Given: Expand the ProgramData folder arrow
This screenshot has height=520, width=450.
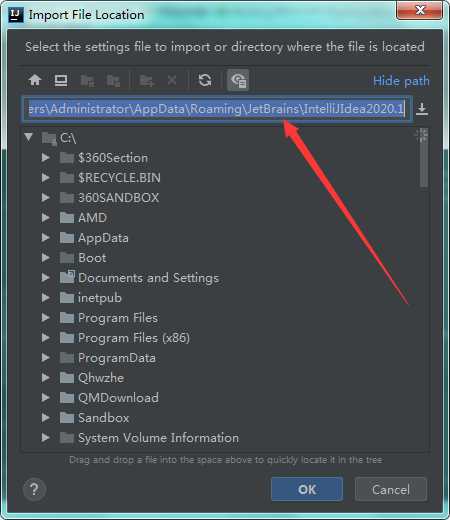Looking at the screenshot, I should coord(46,358).
